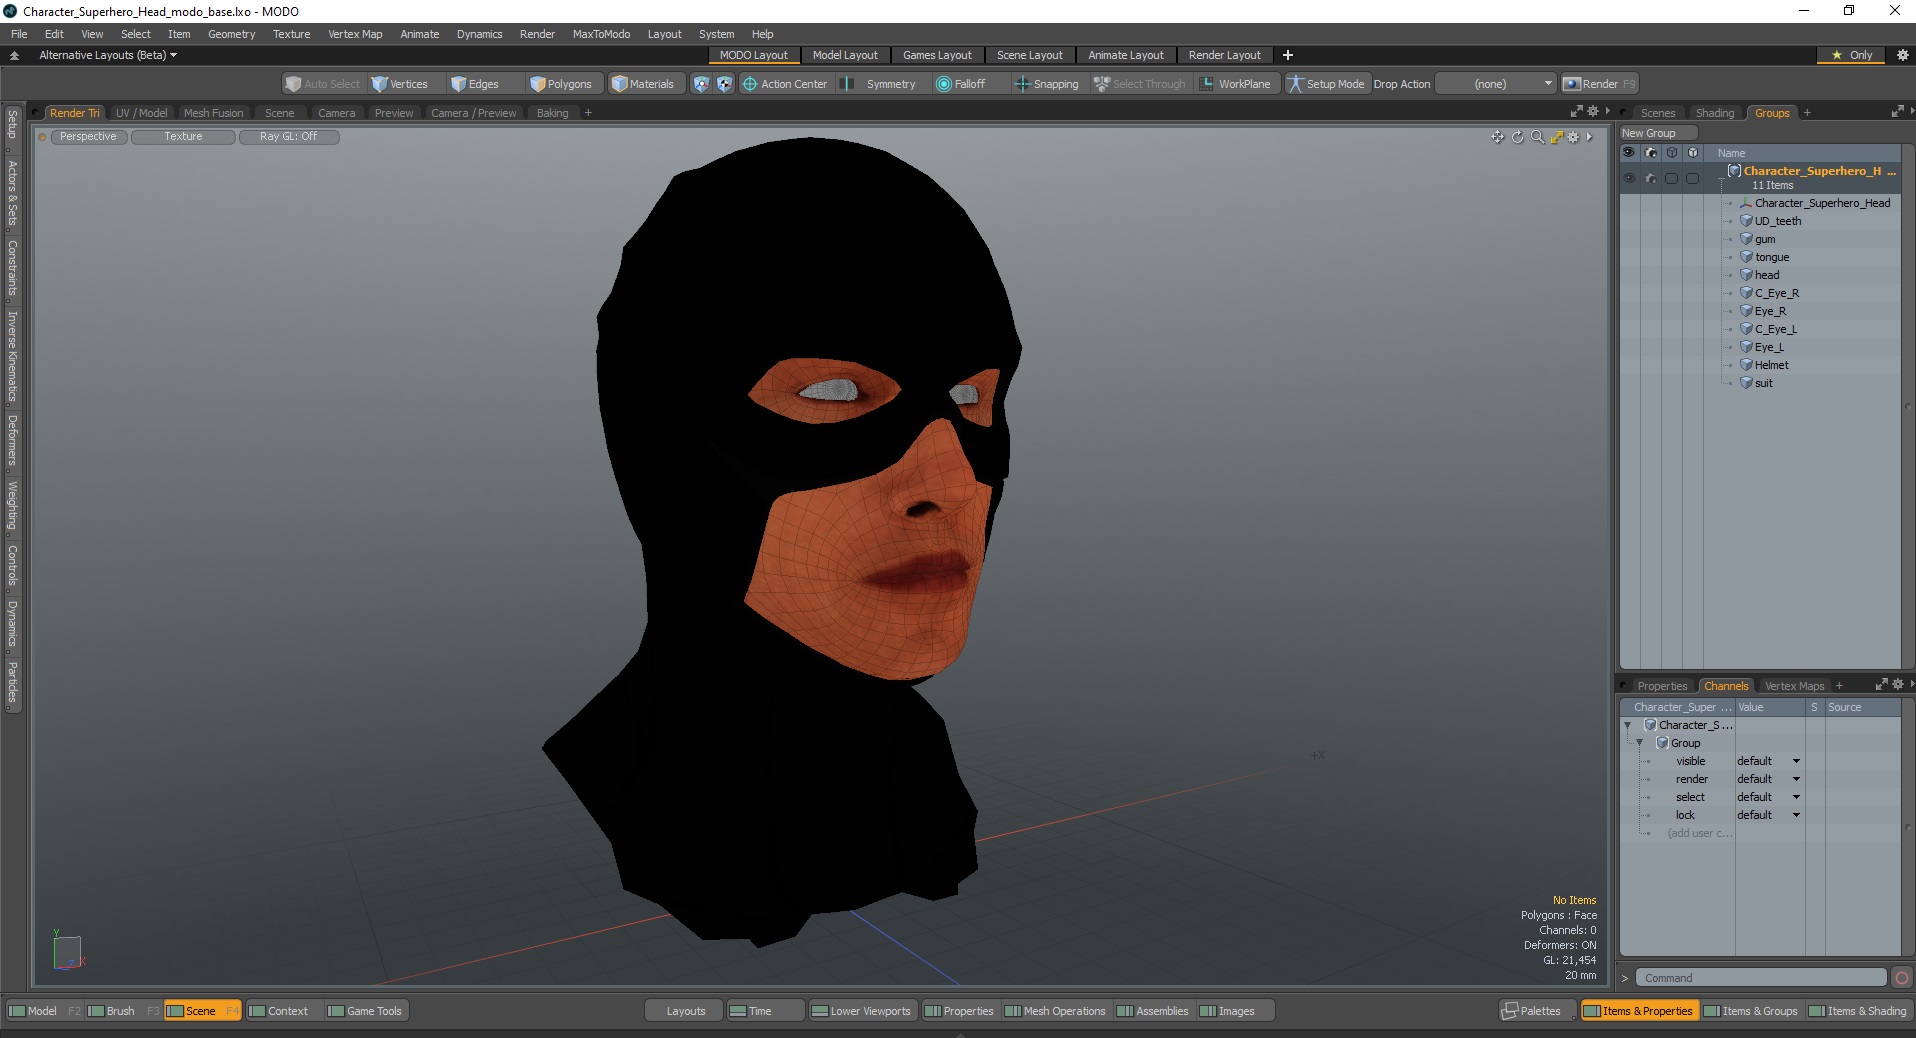The height and width of the screenshot is (1038, 1916).
Task: Click the Mesh Operations button
Action: tap(1055, 1011)
